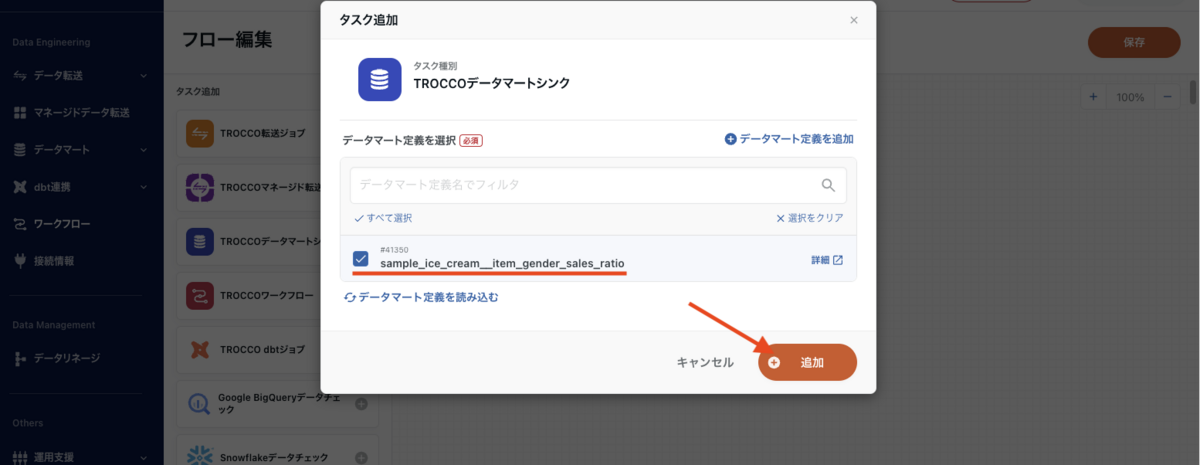1200x465 pixels.
Task: Focus the データマート定義名でフィルタ input
Action: tap(598, 185)
